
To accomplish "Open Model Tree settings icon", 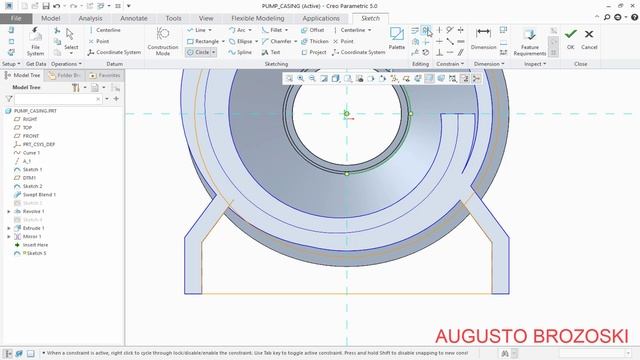I will point(76,87).
